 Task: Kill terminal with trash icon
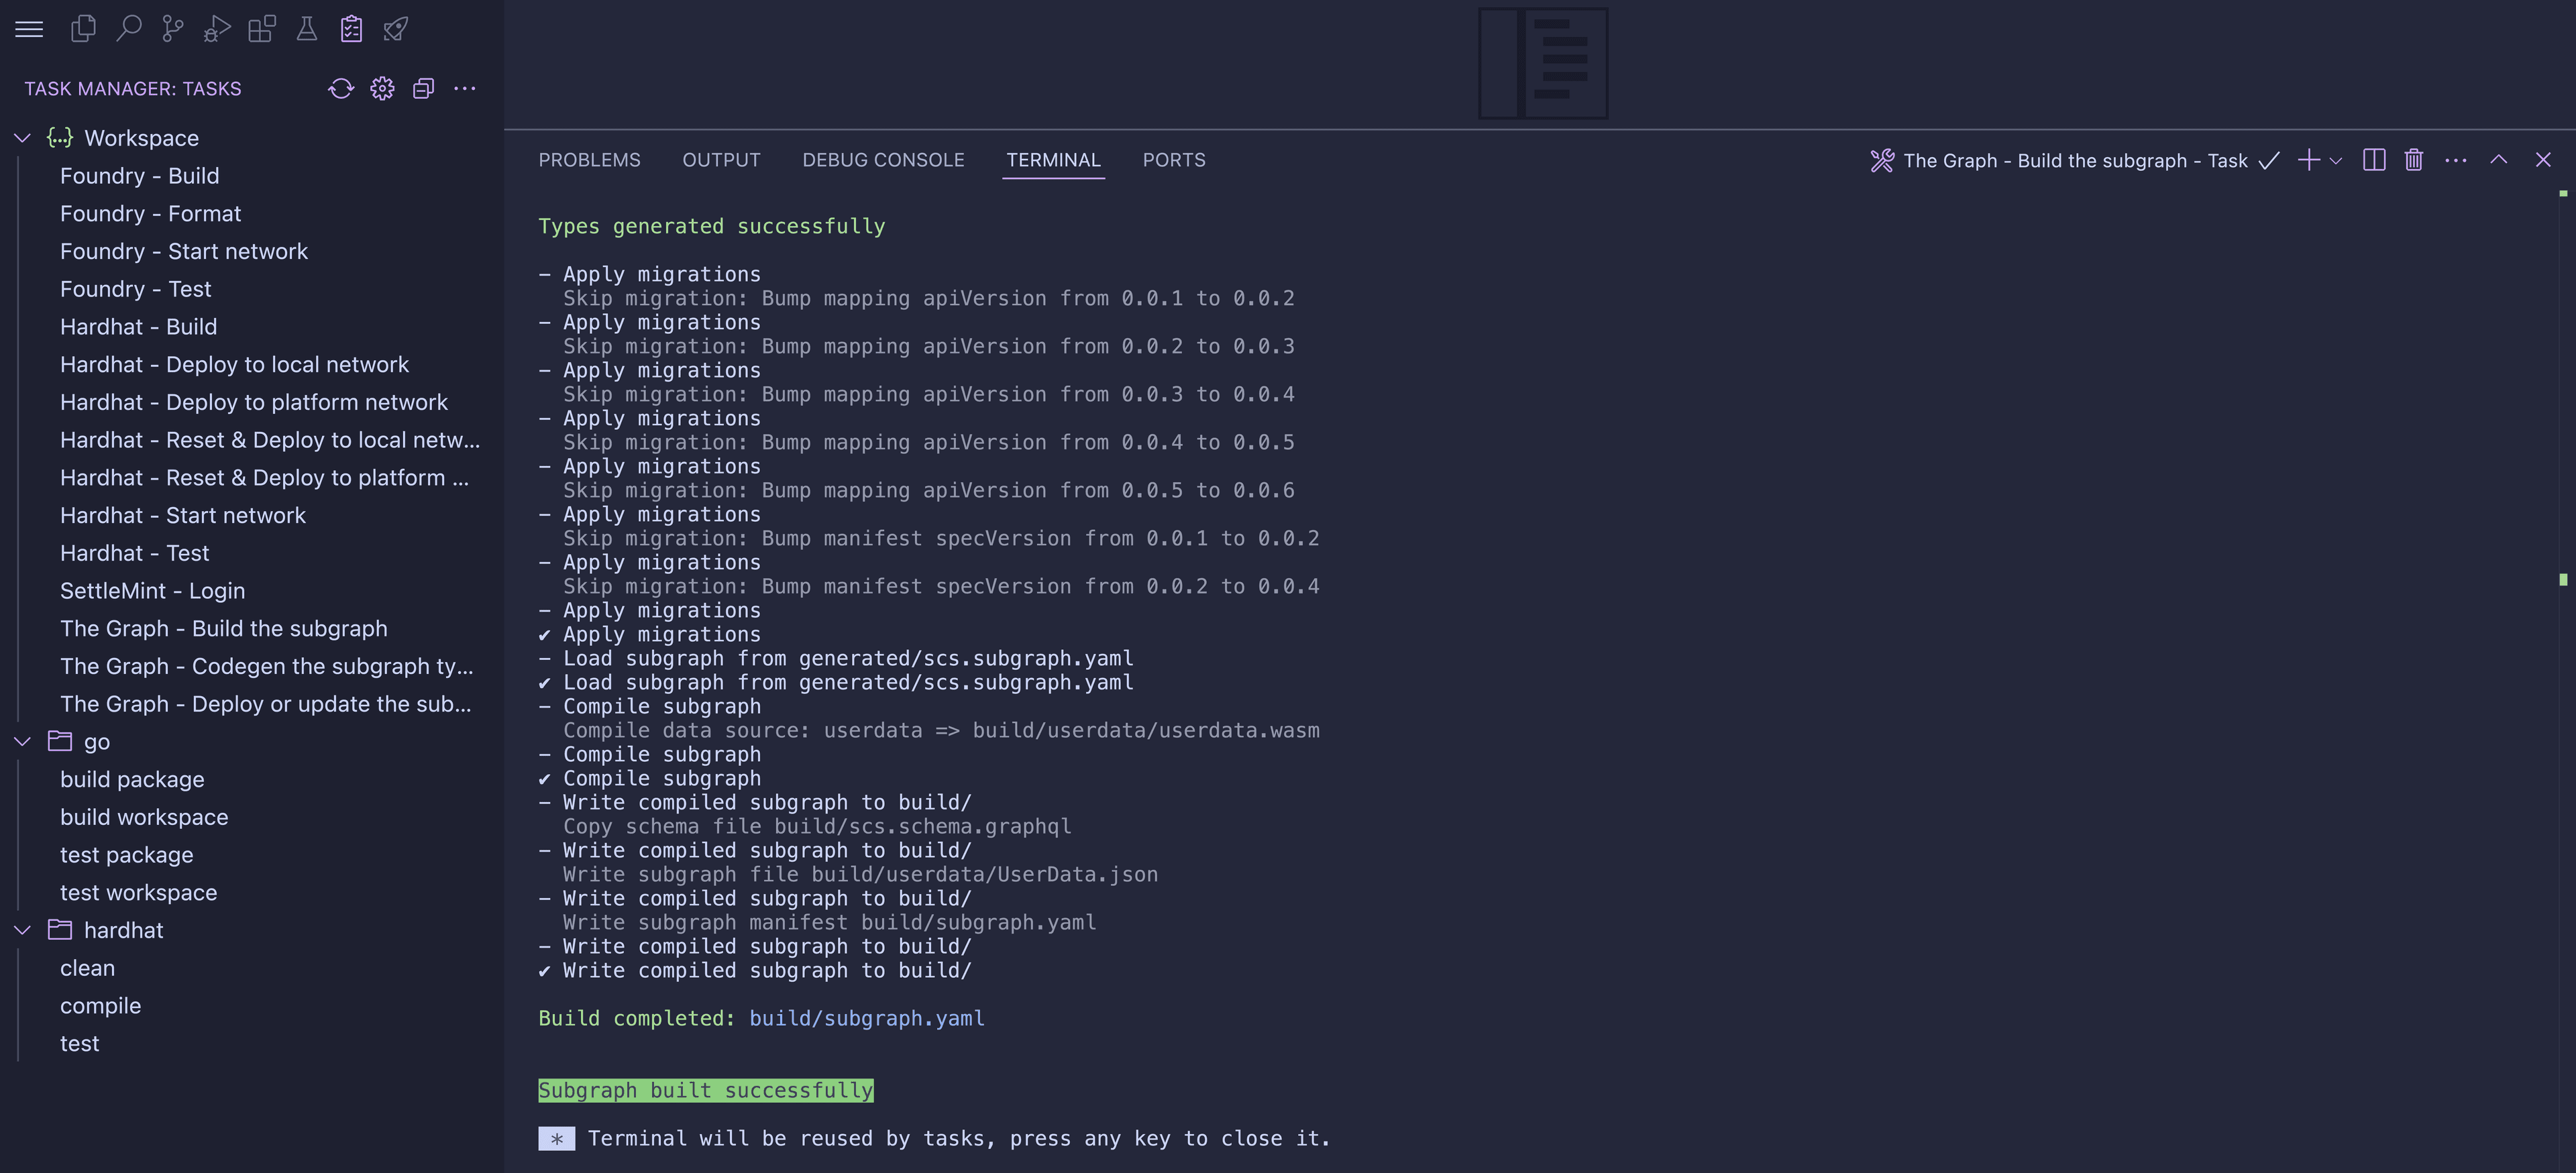click(x=2414, y=160)
